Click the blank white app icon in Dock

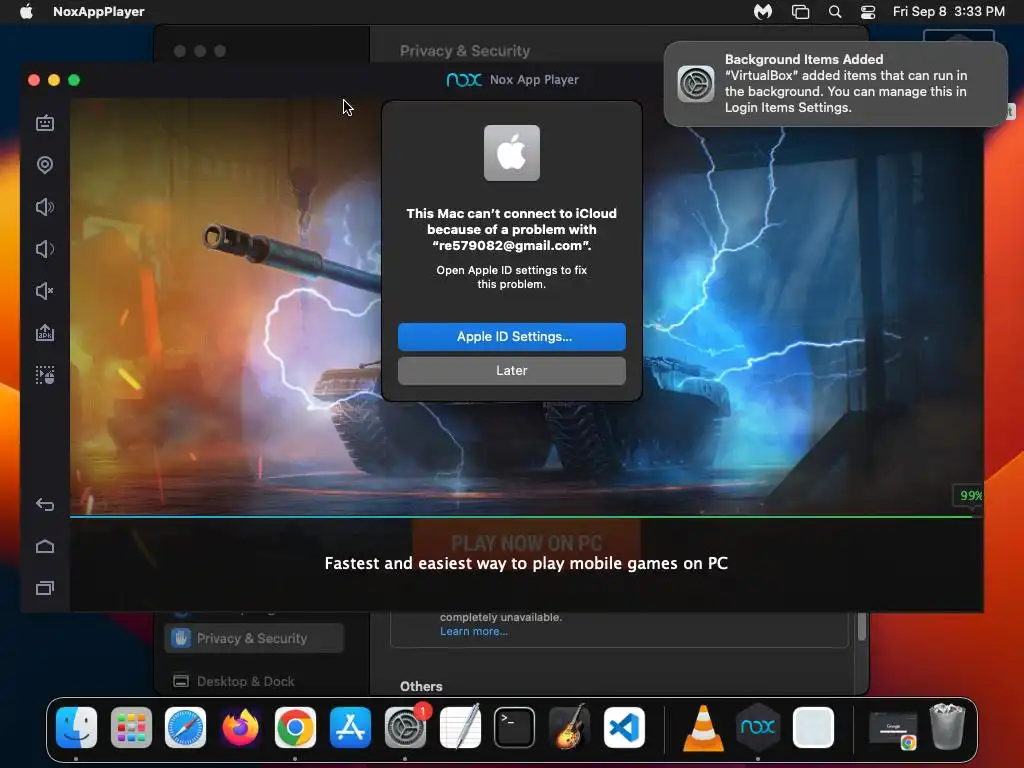pyautogui.click(x=813, y=727)
